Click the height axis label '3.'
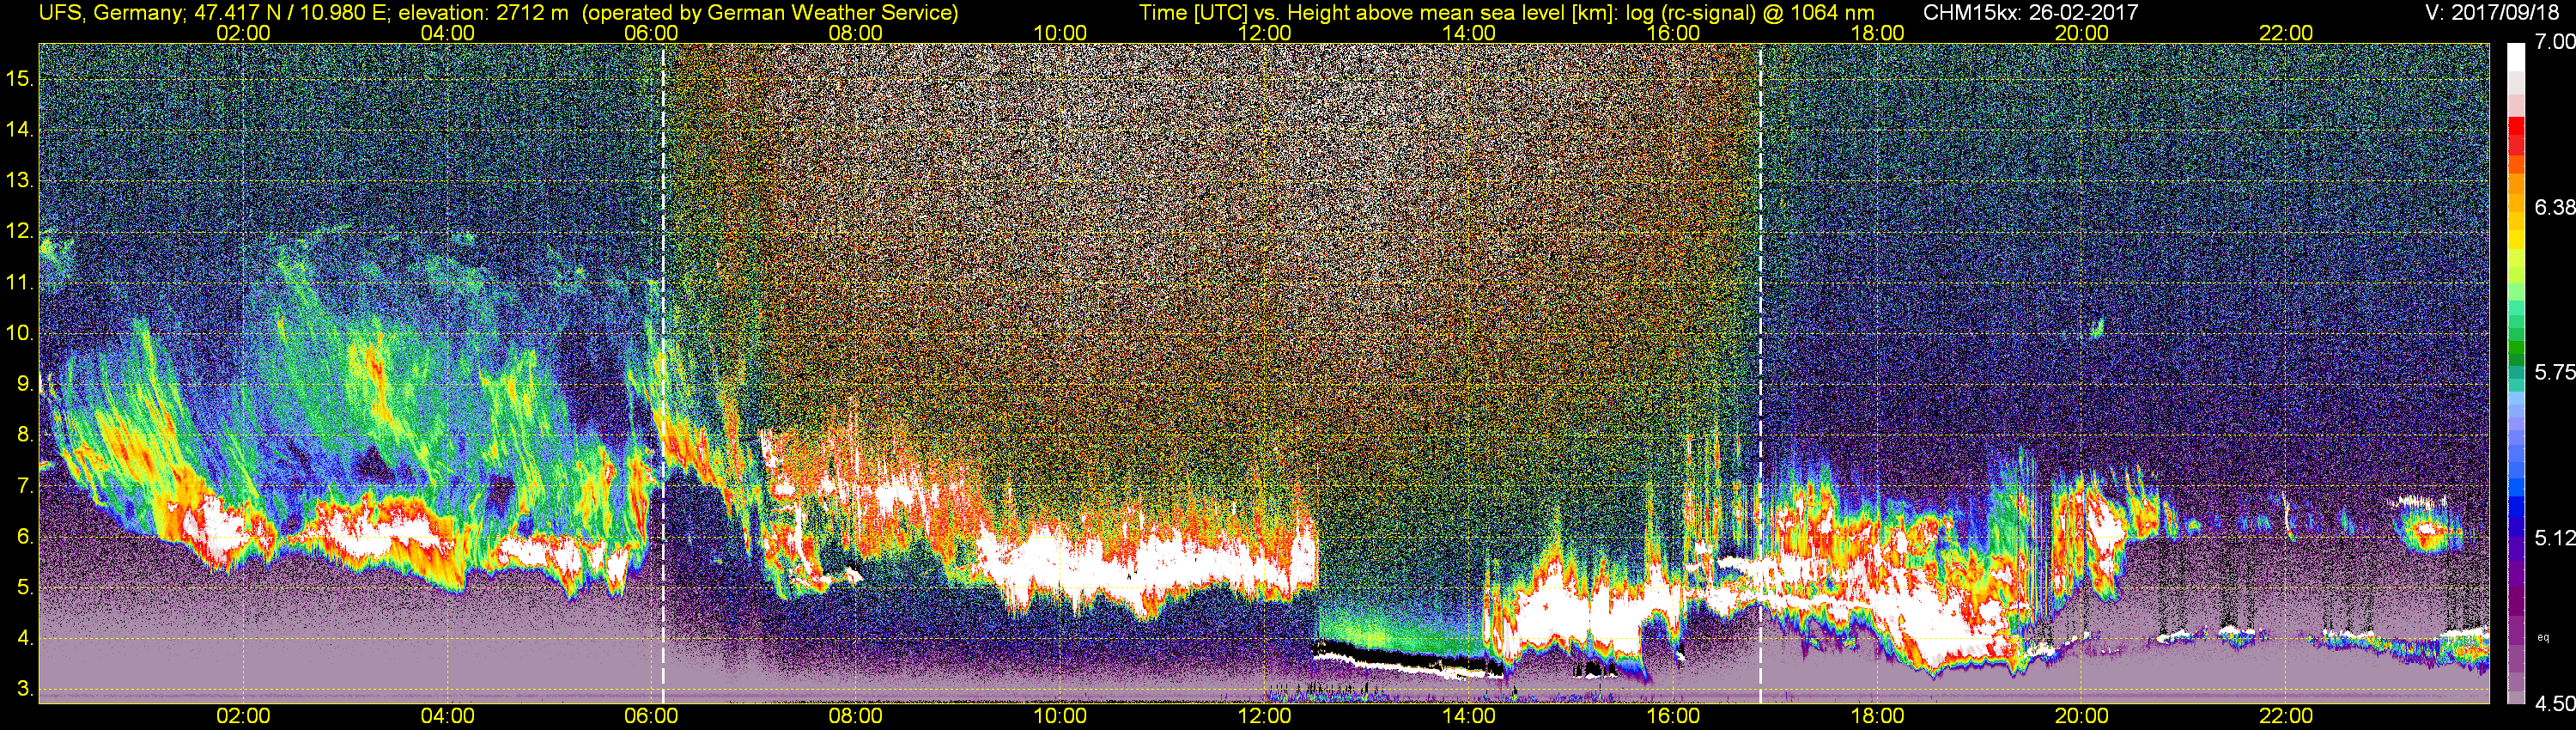The image size is (2576, 730). pos(25,689)
